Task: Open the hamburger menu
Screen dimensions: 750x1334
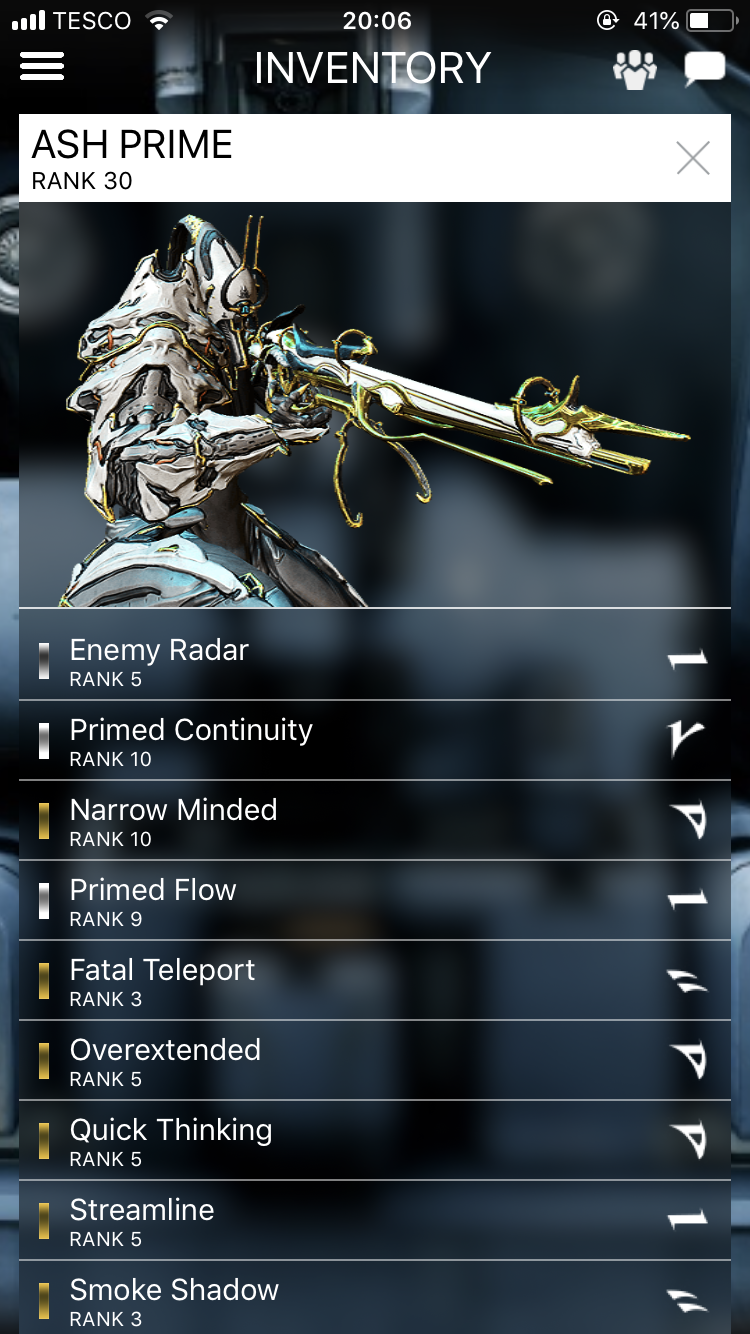Action: pos(42,67)
